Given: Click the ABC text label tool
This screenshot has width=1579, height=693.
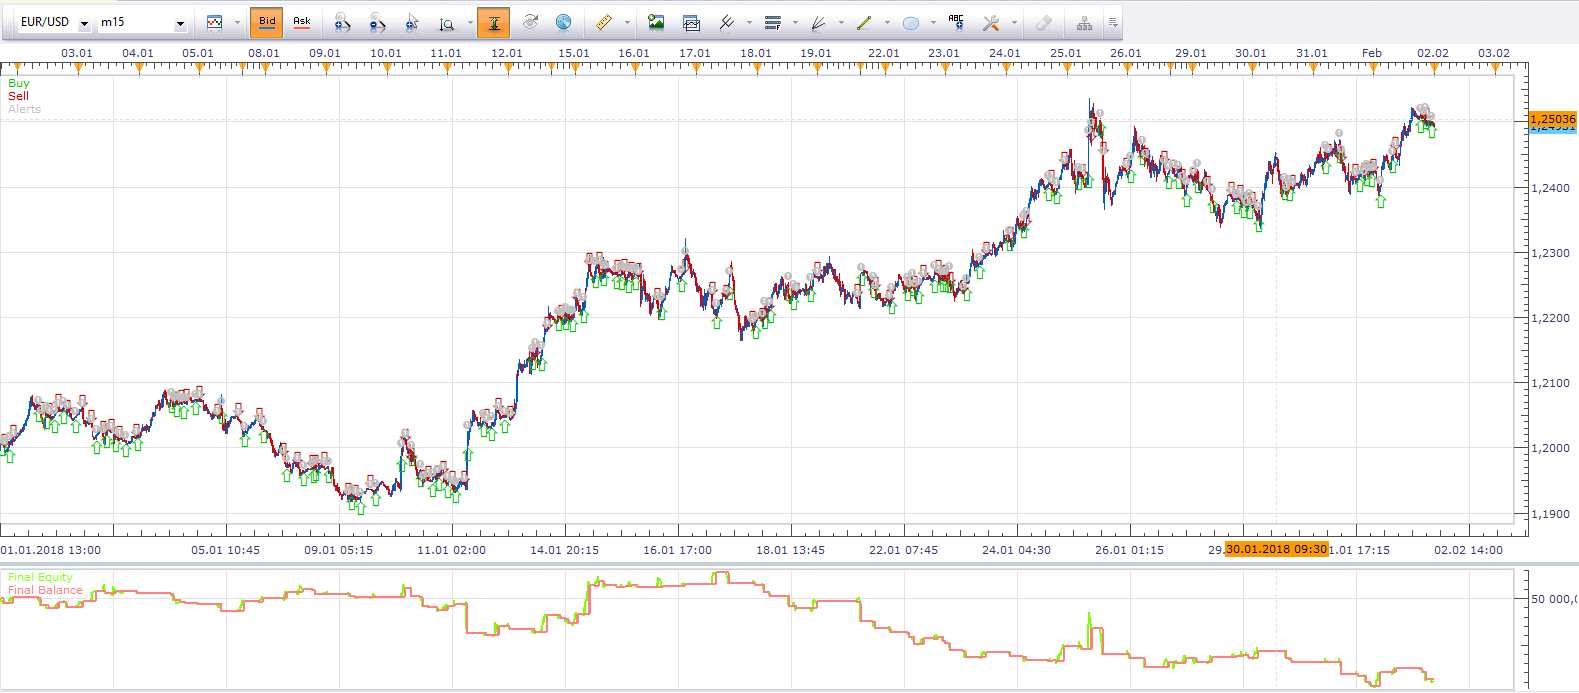Looking at the screenshot, I should tap(956, 22).
